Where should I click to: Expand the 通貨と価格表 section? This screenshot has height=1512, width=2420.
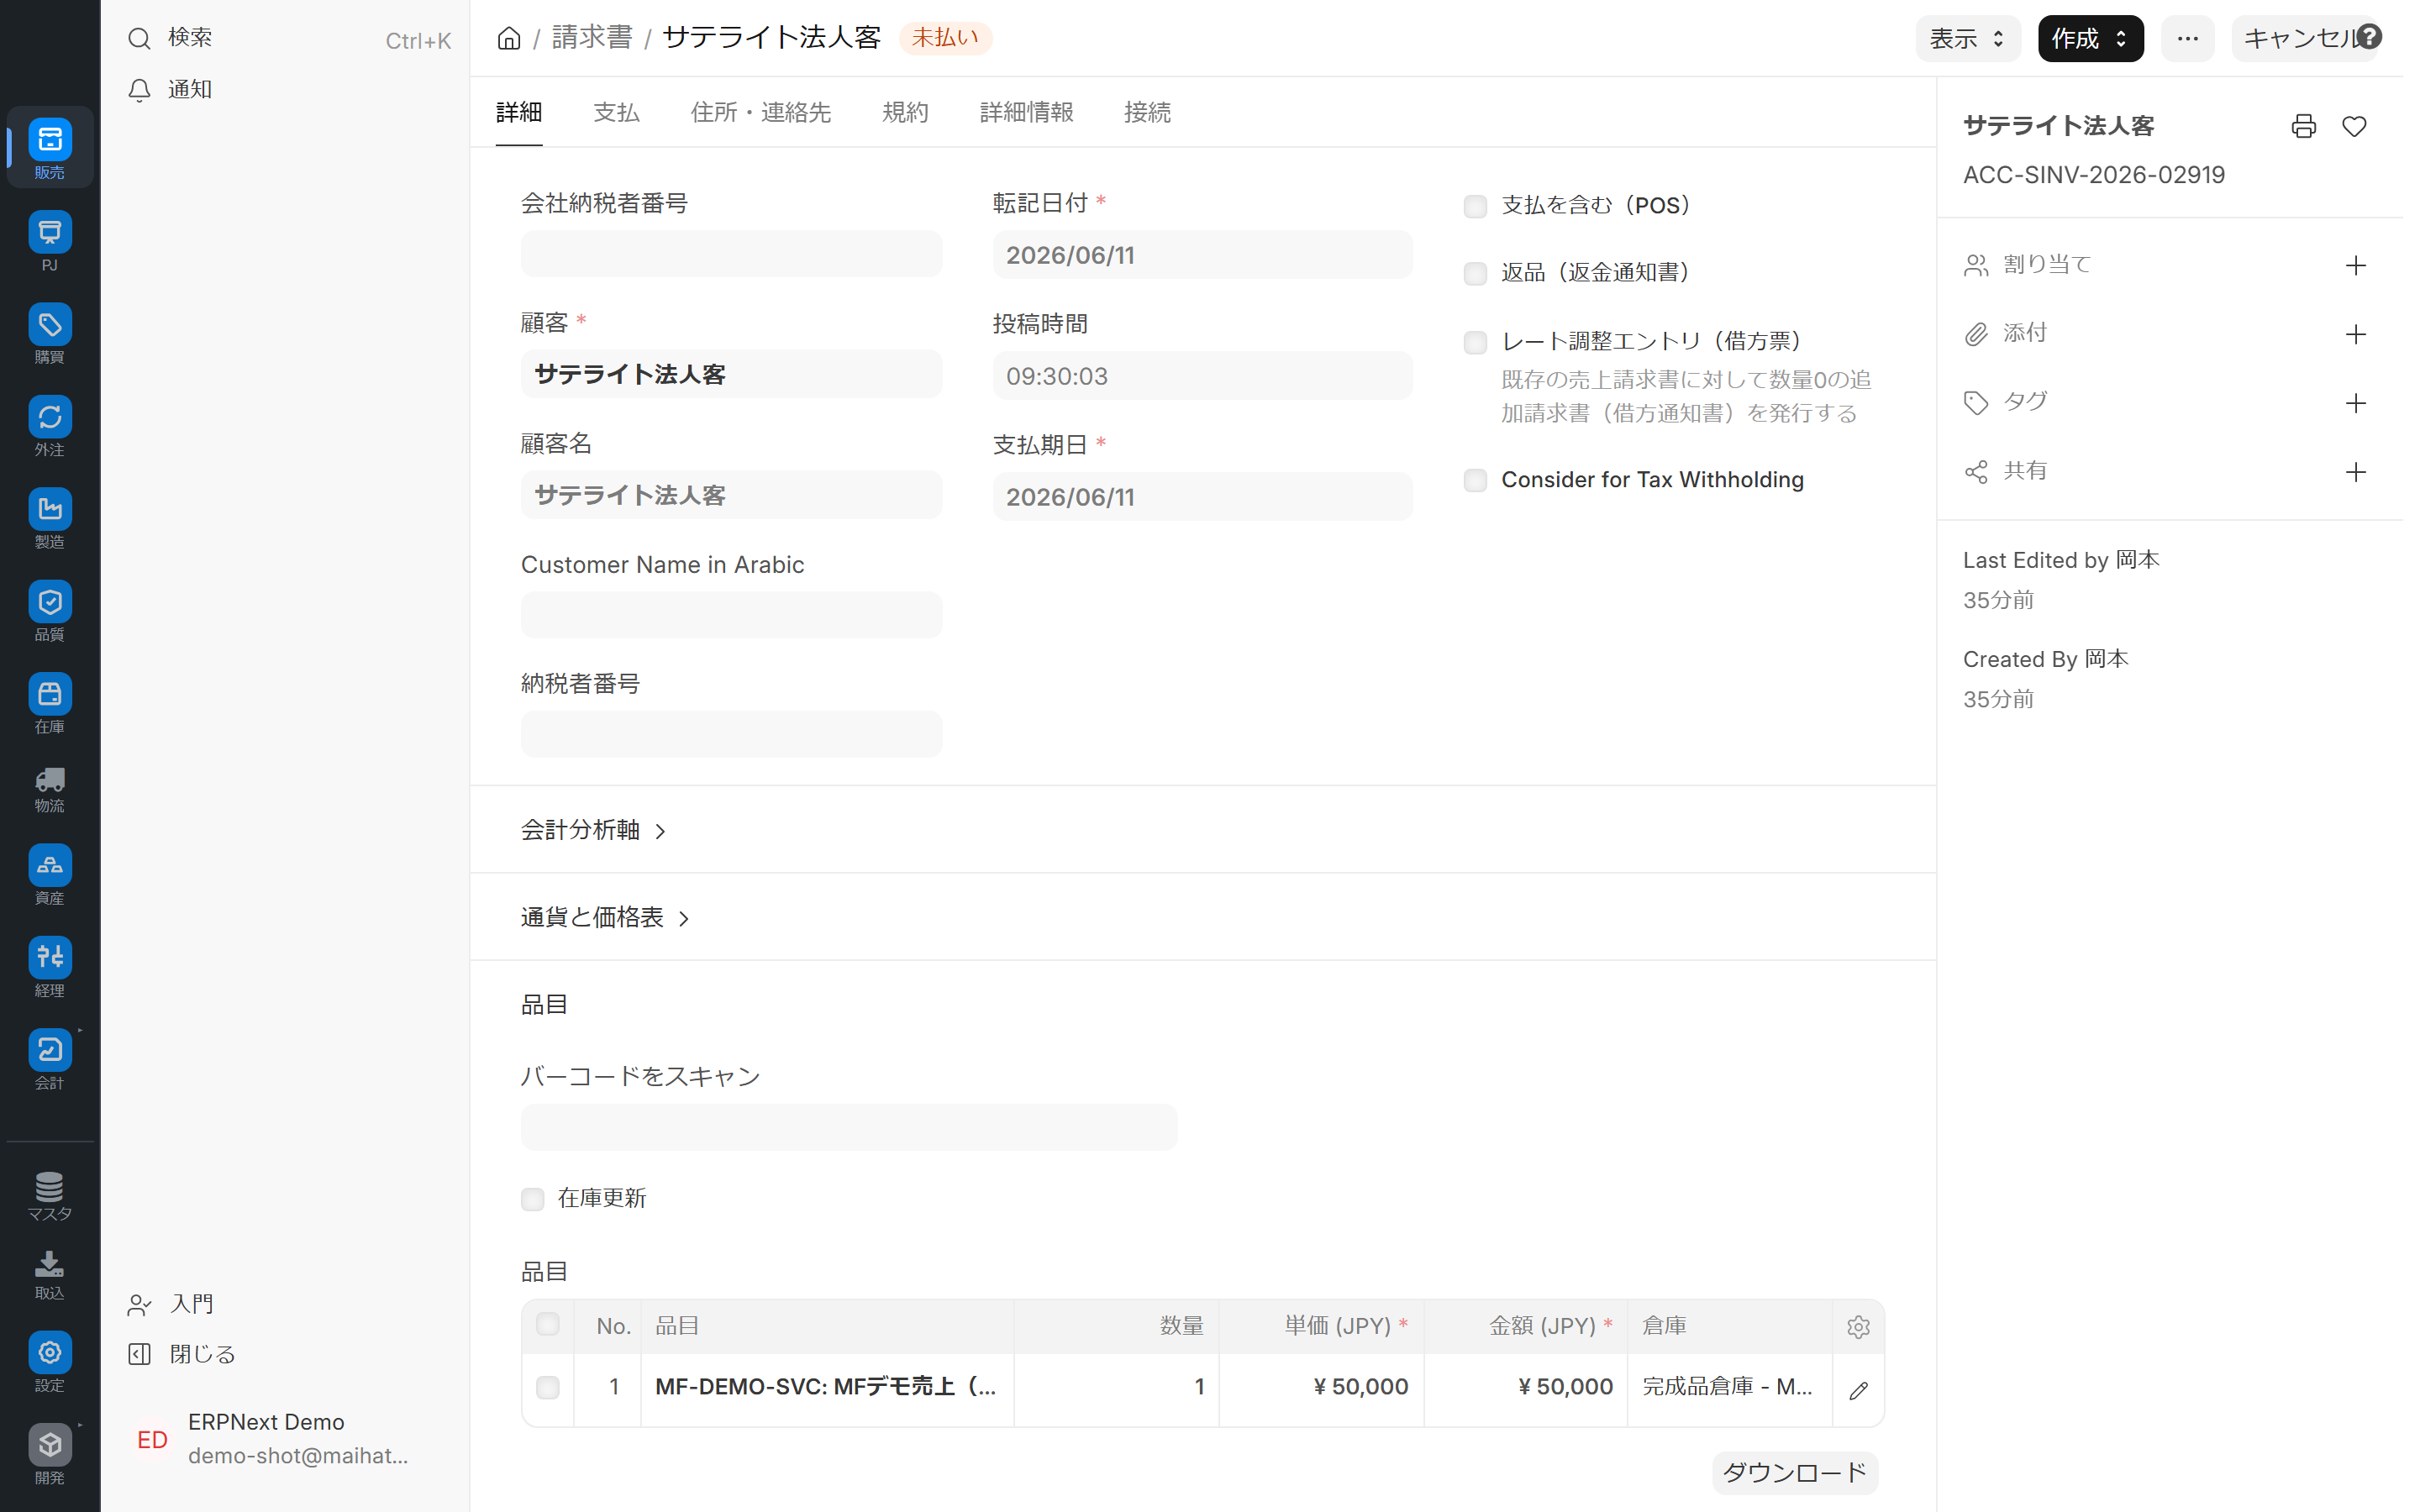(x=606, y=917)
